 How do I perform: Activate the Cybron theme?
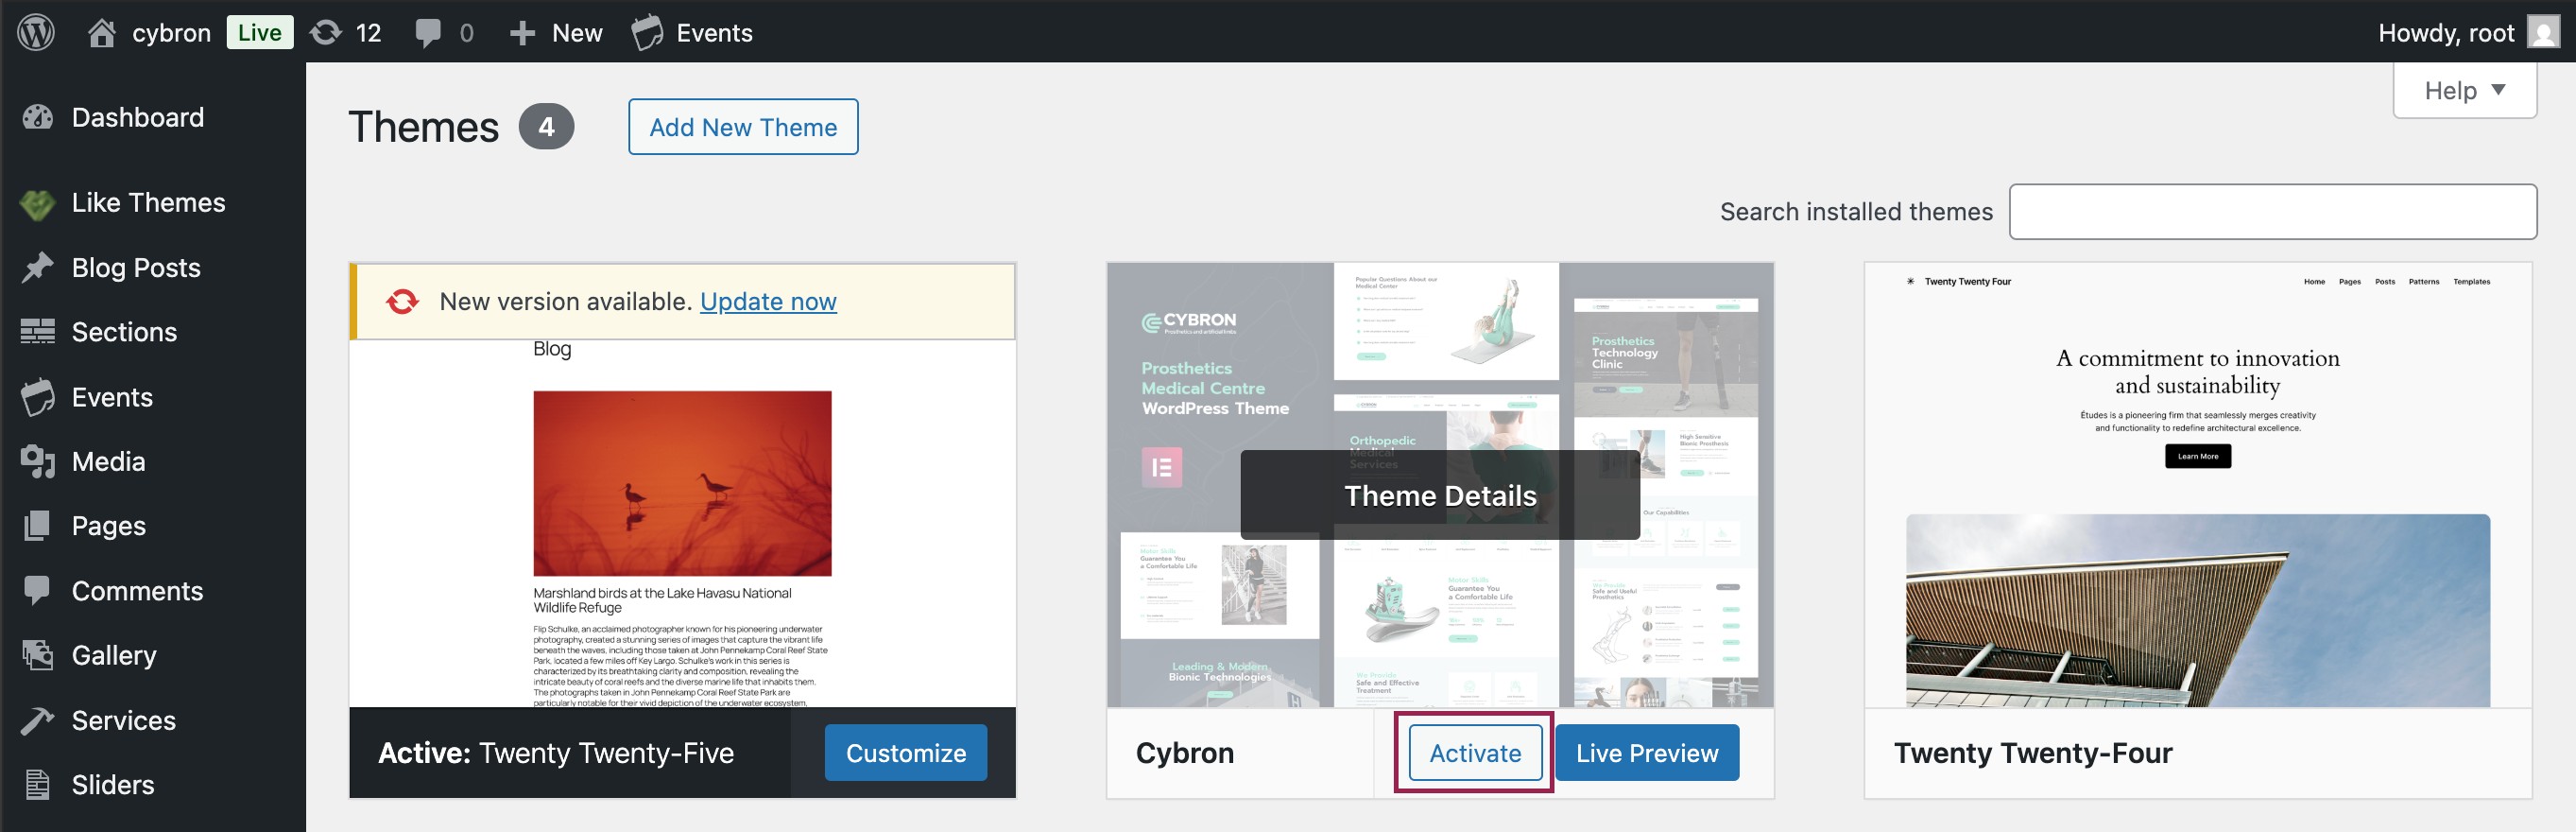coord(1475,753)
